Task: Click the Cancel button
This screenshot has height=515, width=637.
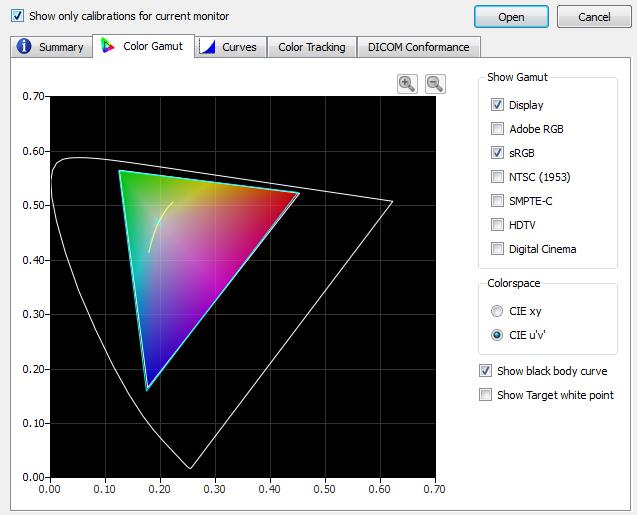Action: point(594,17)
